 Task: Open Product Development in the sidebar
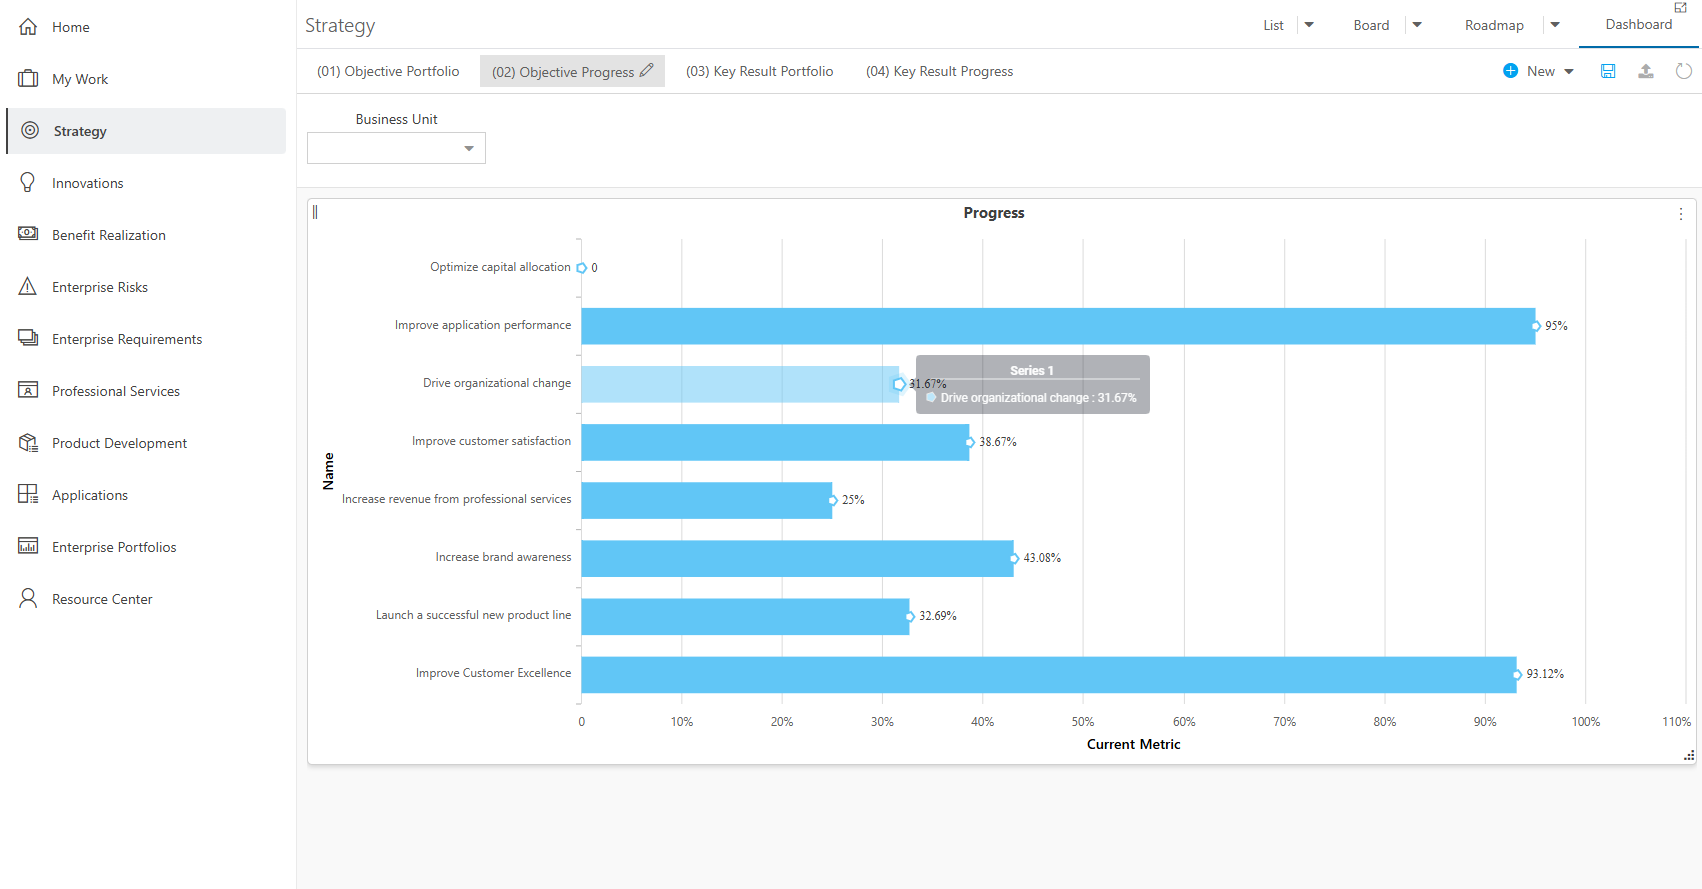pos(146,443)
